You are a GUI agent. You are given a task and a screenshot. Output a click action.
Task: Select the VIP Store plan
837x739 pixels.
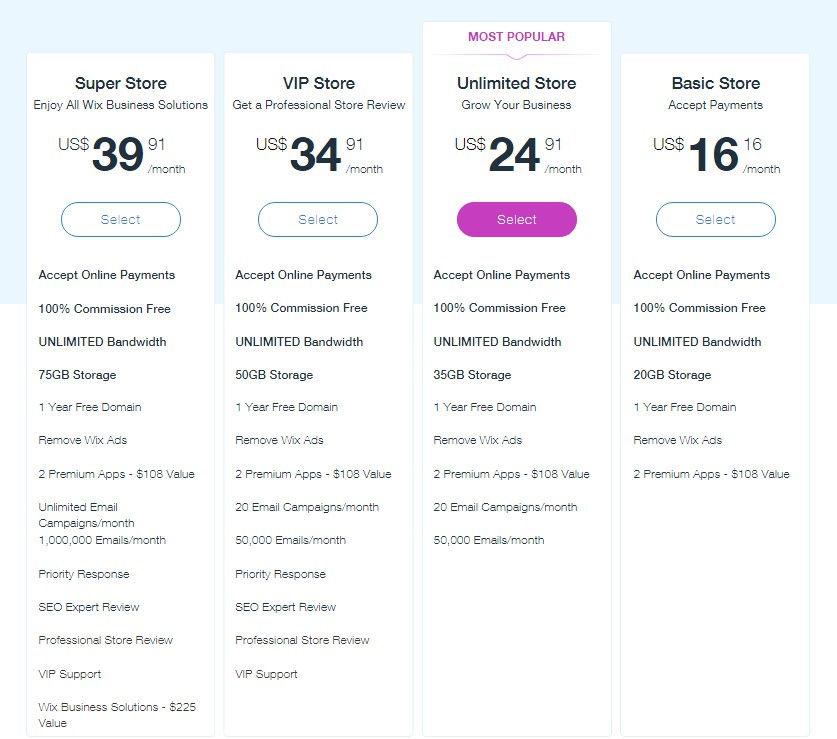(x=318, y=220)
